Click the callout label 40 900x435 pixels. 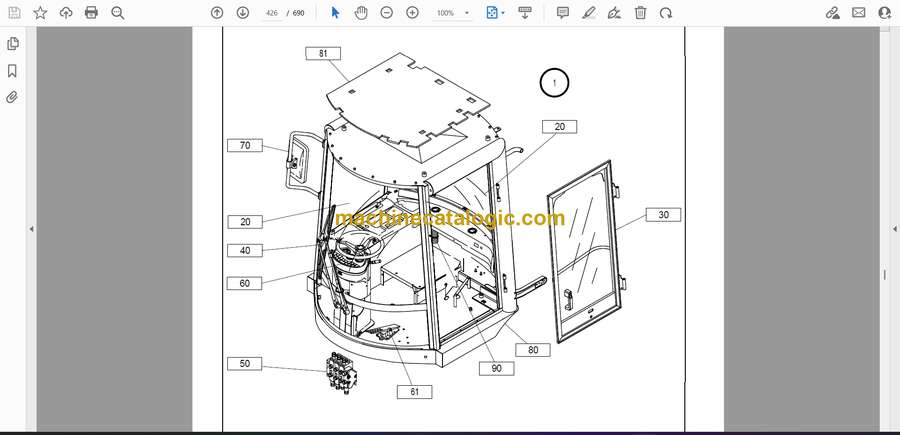245,250
